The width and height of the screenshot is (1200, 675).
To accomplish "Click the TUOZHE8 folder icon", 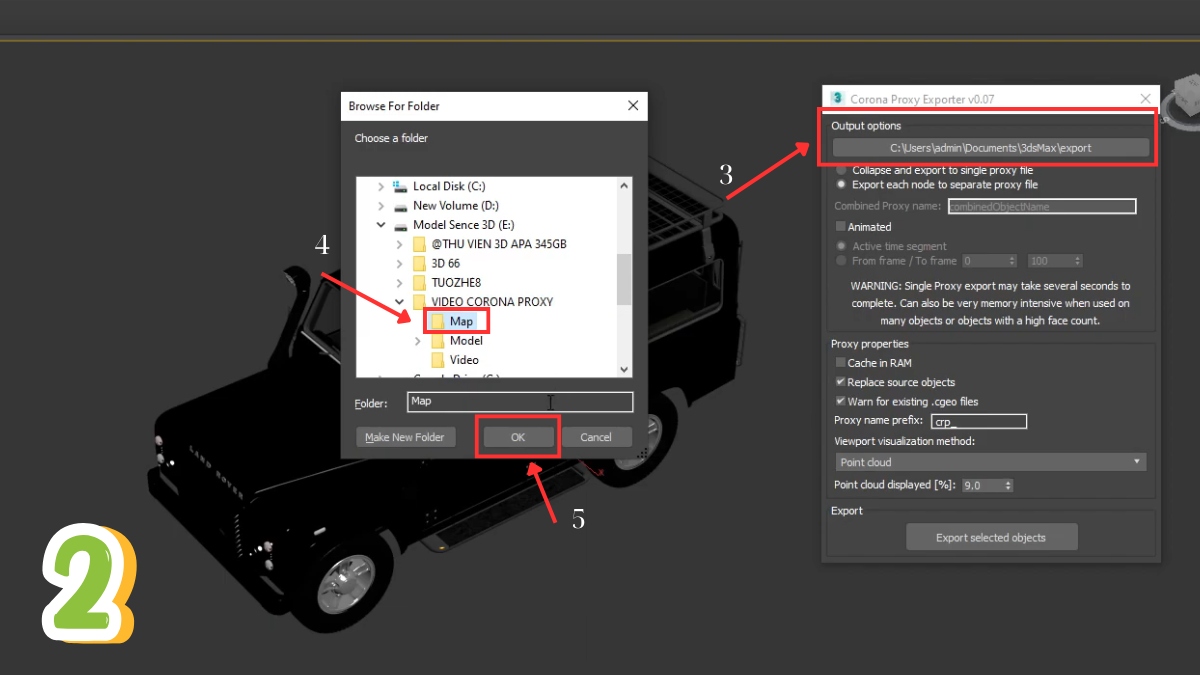I will [417, 281].
